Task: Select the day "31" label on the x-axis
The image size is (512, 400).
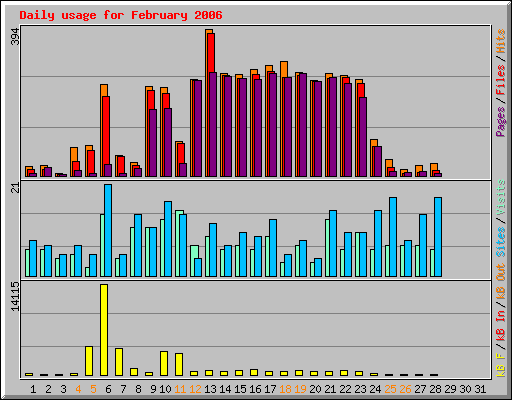Action: [x=480, y=389]
